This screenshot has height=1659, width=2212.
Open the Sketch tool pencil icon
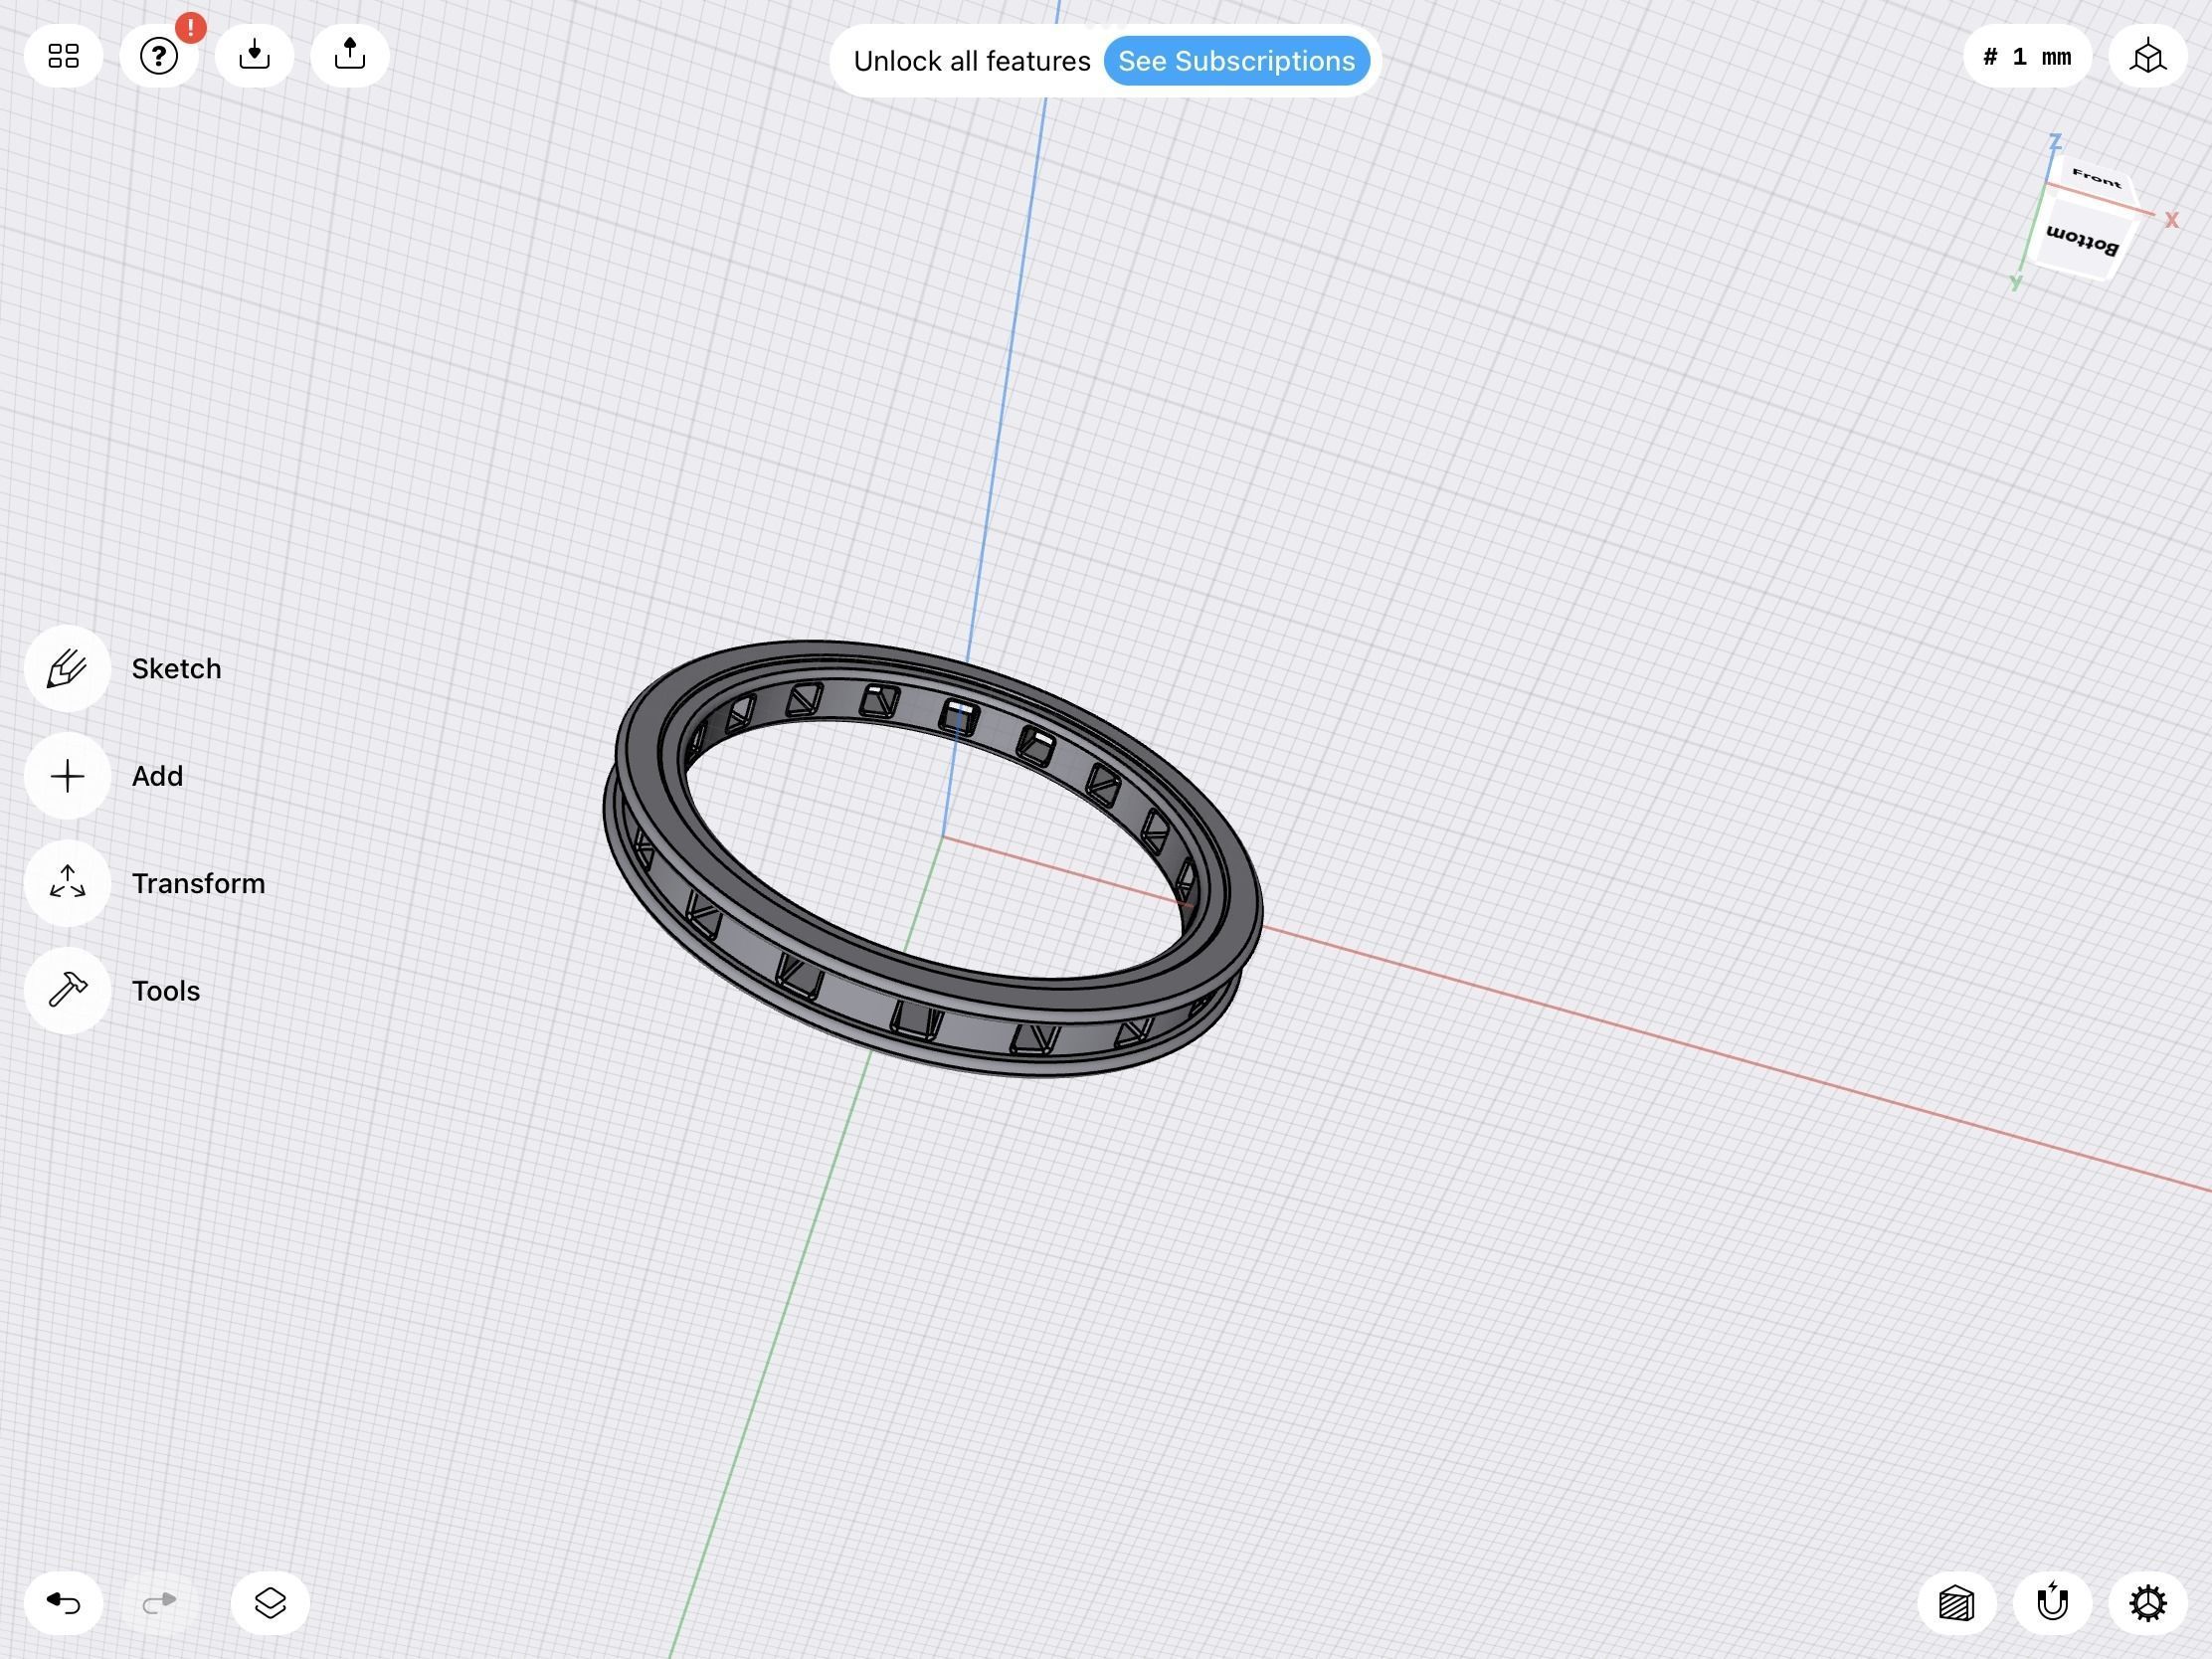[67, 668]
